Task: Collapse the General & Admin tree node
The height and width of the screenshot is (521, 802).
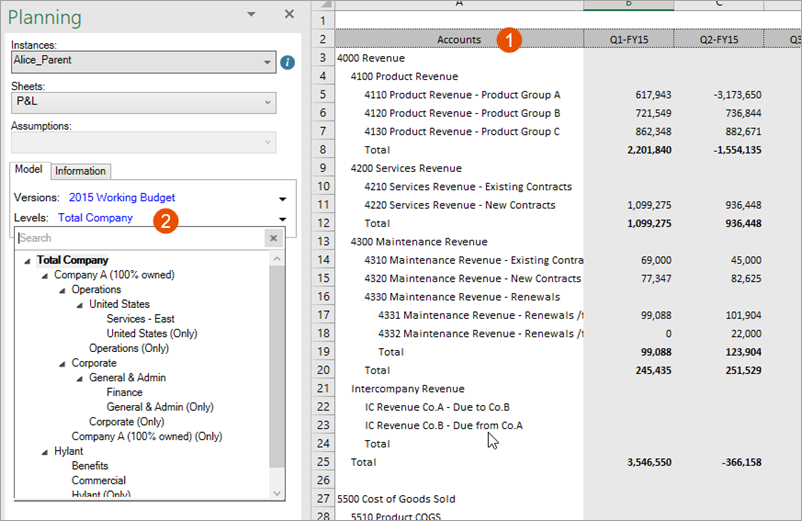Action: 80,379
